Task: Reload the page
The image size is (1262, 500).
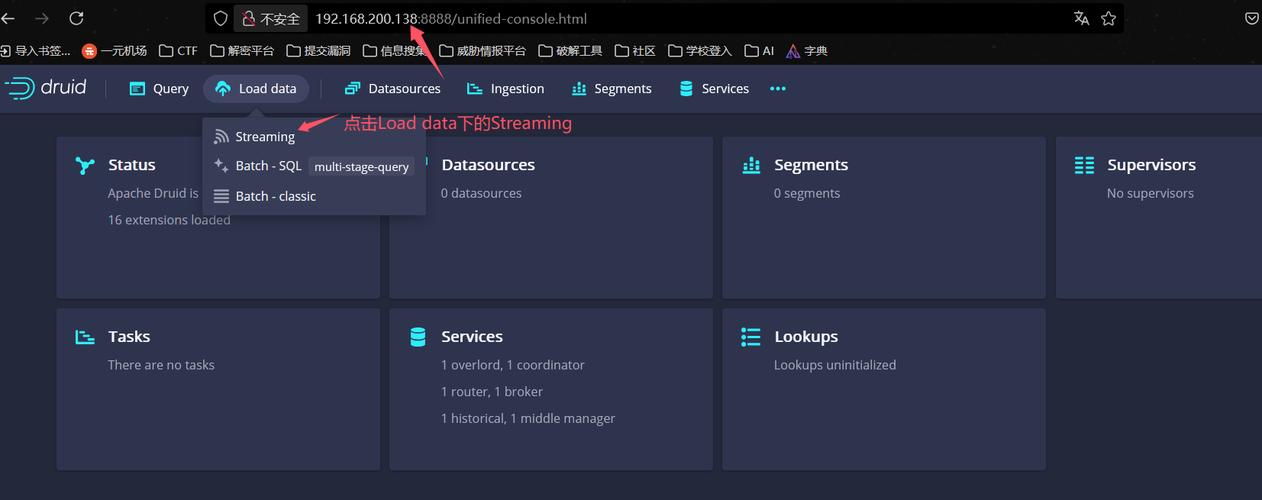Action: tap(76, 18)
